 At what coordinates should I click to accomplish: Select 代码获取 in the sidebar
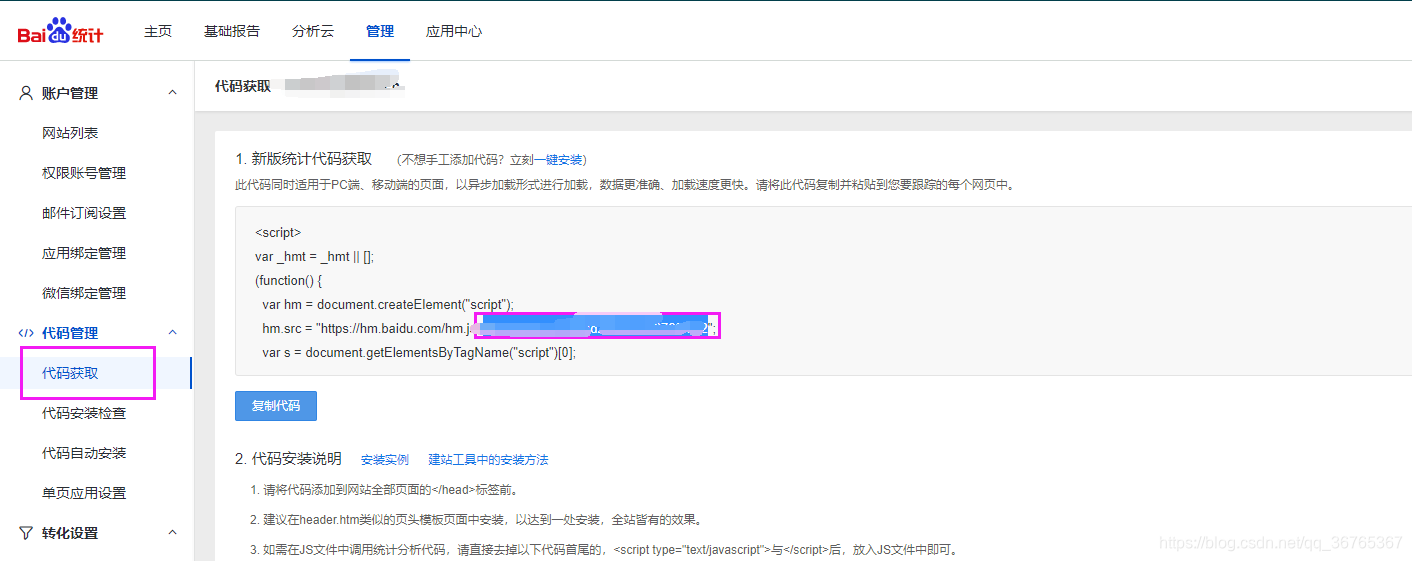[70, 373]
